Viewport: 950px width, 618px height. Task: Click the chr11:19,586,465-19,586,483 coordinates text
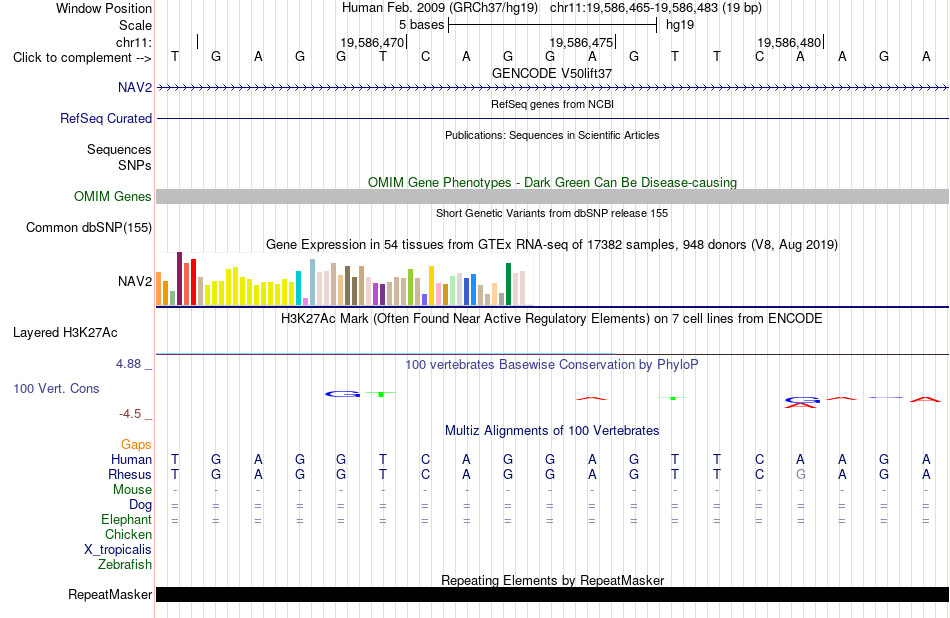pos(656,8)
